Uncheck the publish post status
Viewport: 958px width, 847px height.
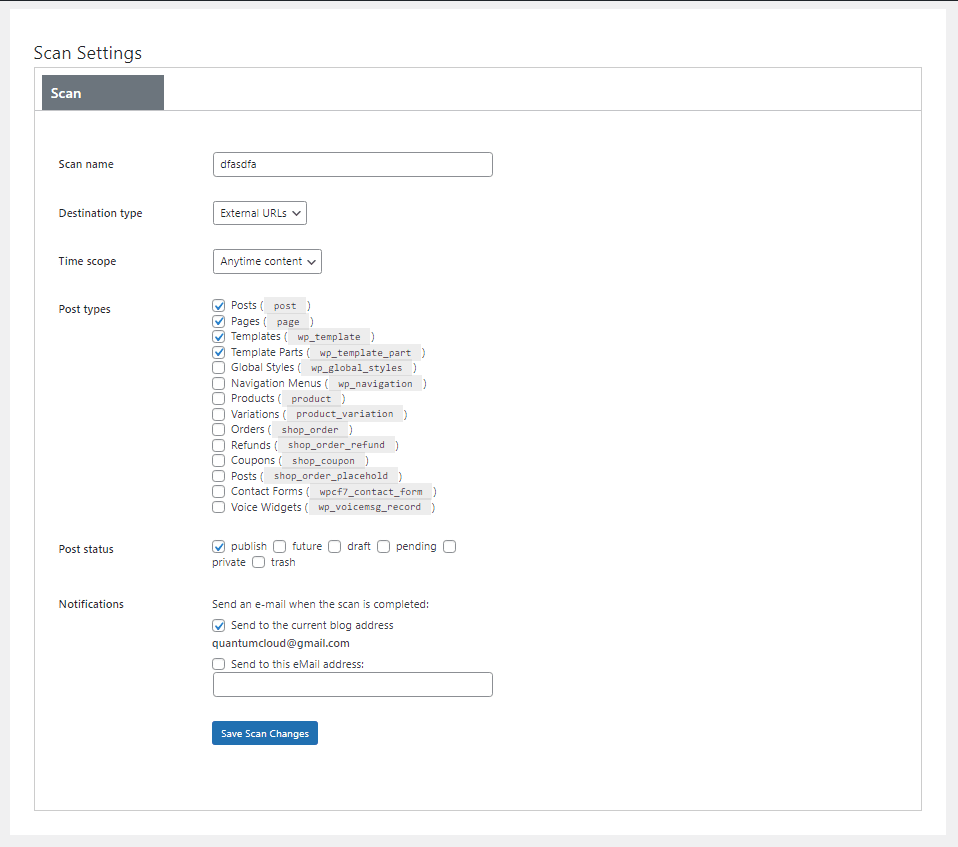pos(219,546)
